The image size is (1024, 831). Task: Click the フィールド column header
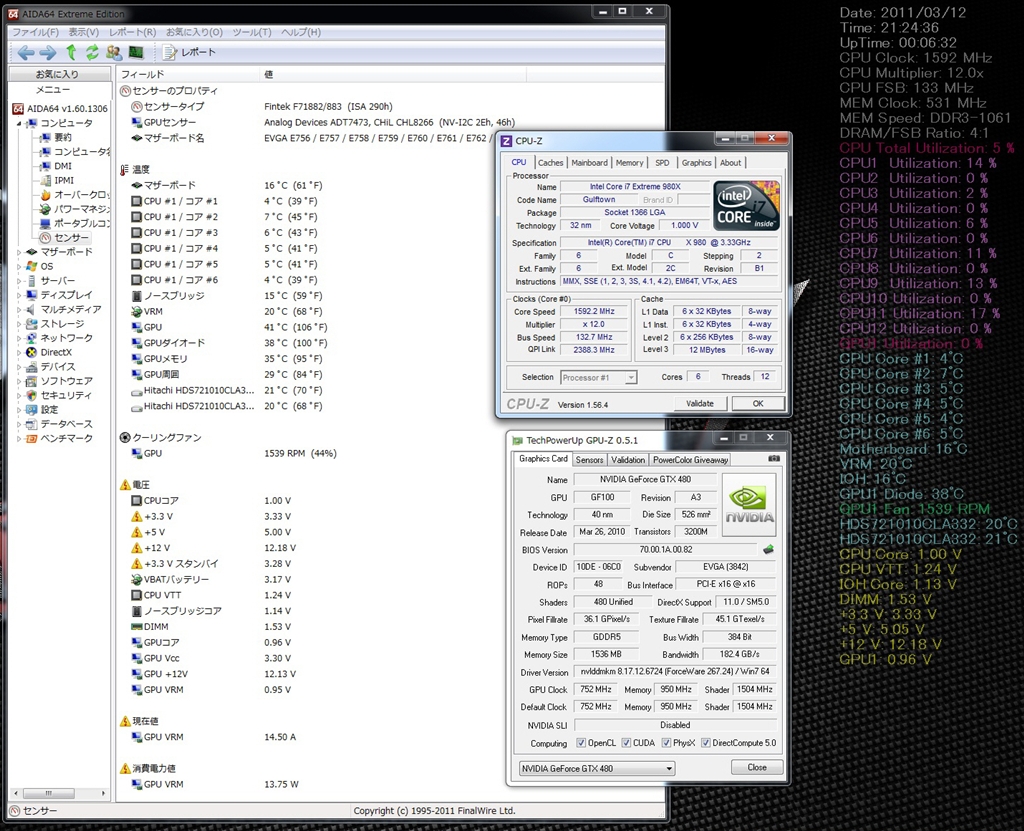188,74
